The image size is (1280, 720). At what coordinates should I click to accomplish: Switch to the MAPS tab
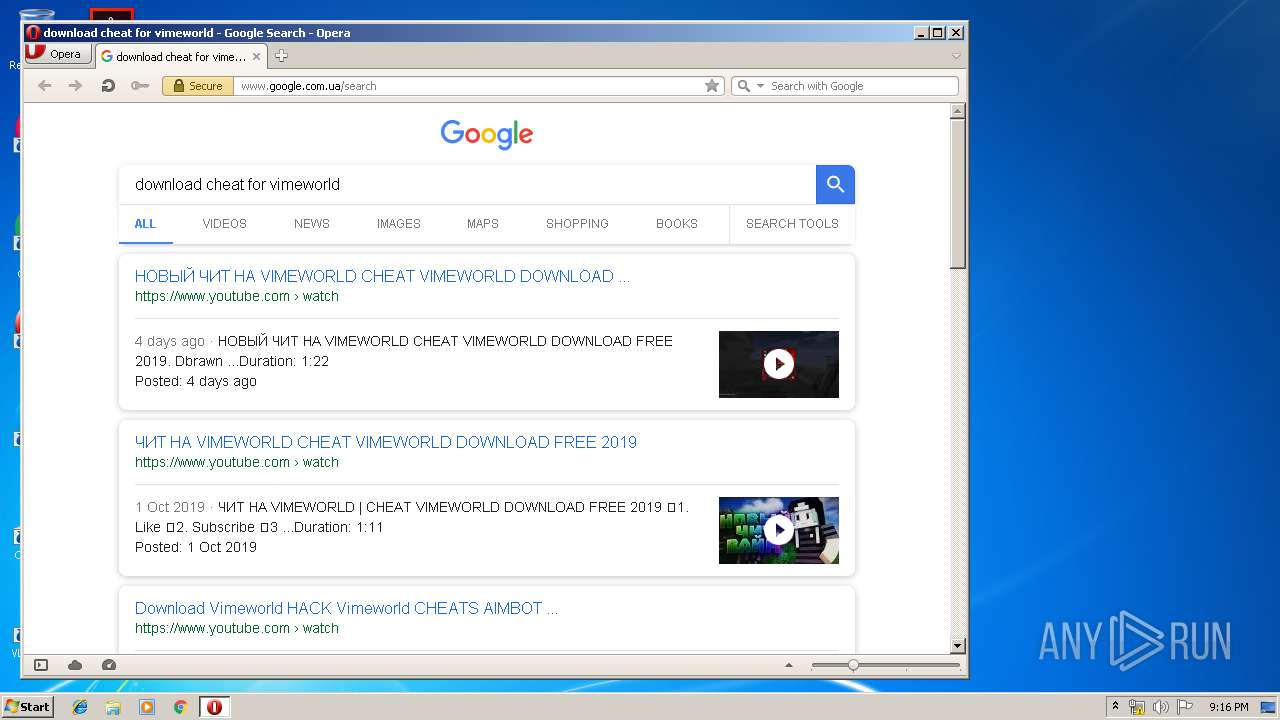(x=483, y=224)
